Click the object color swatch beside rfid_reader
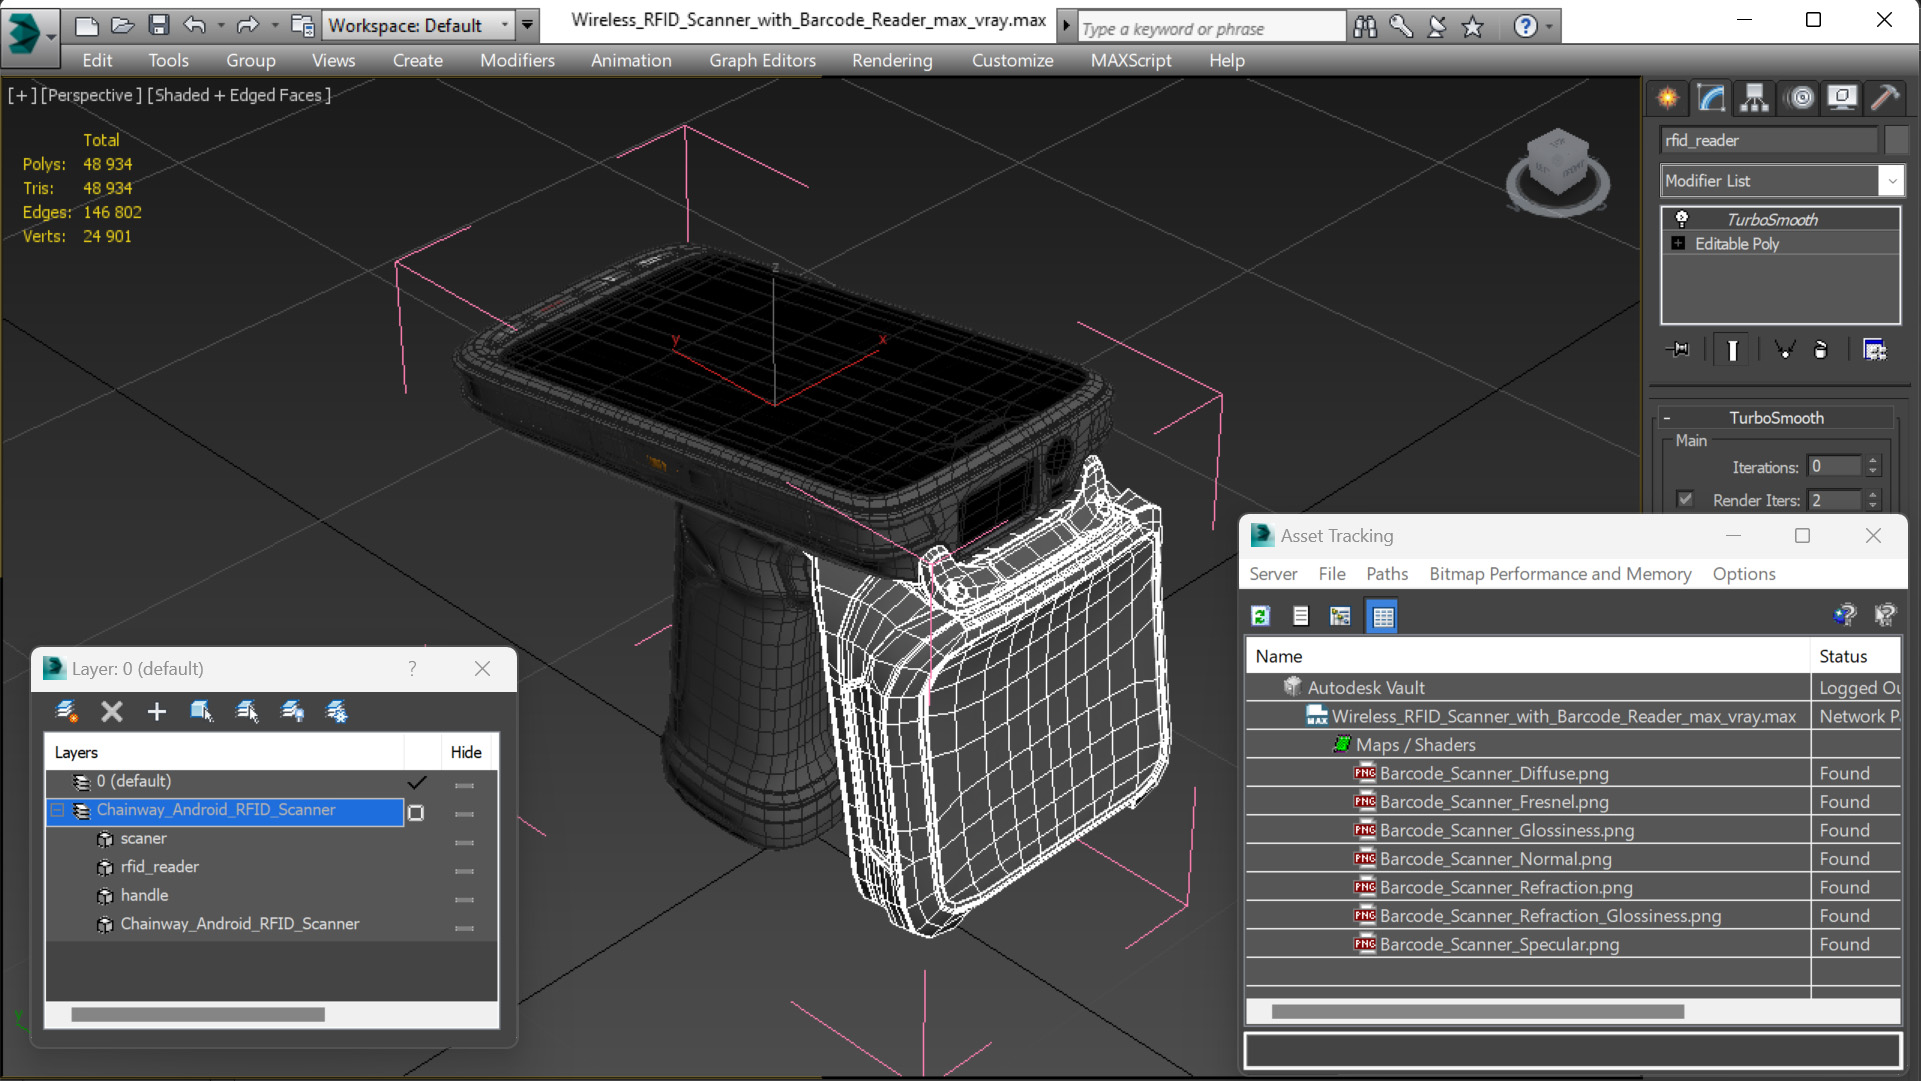 1896,140
